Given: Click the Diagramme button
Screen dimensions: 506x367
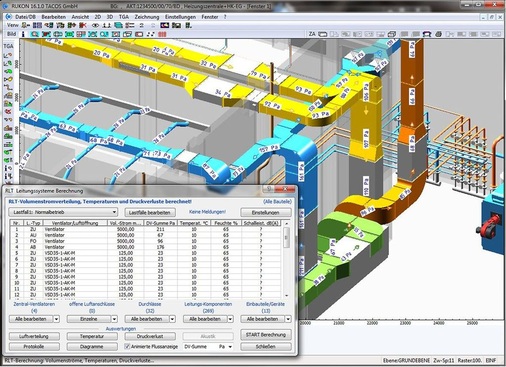Looking at the screenshot, I should coord(92,347).
